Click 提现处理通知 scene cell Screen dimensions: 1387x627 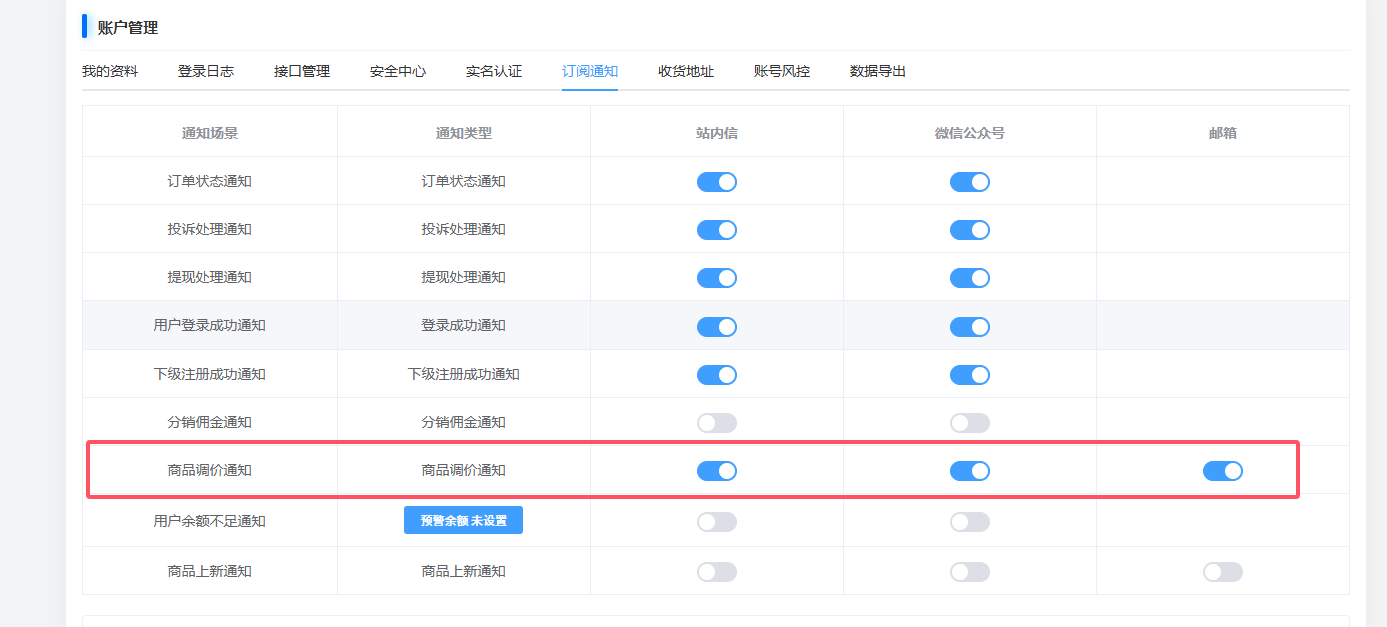click(210, 277)
